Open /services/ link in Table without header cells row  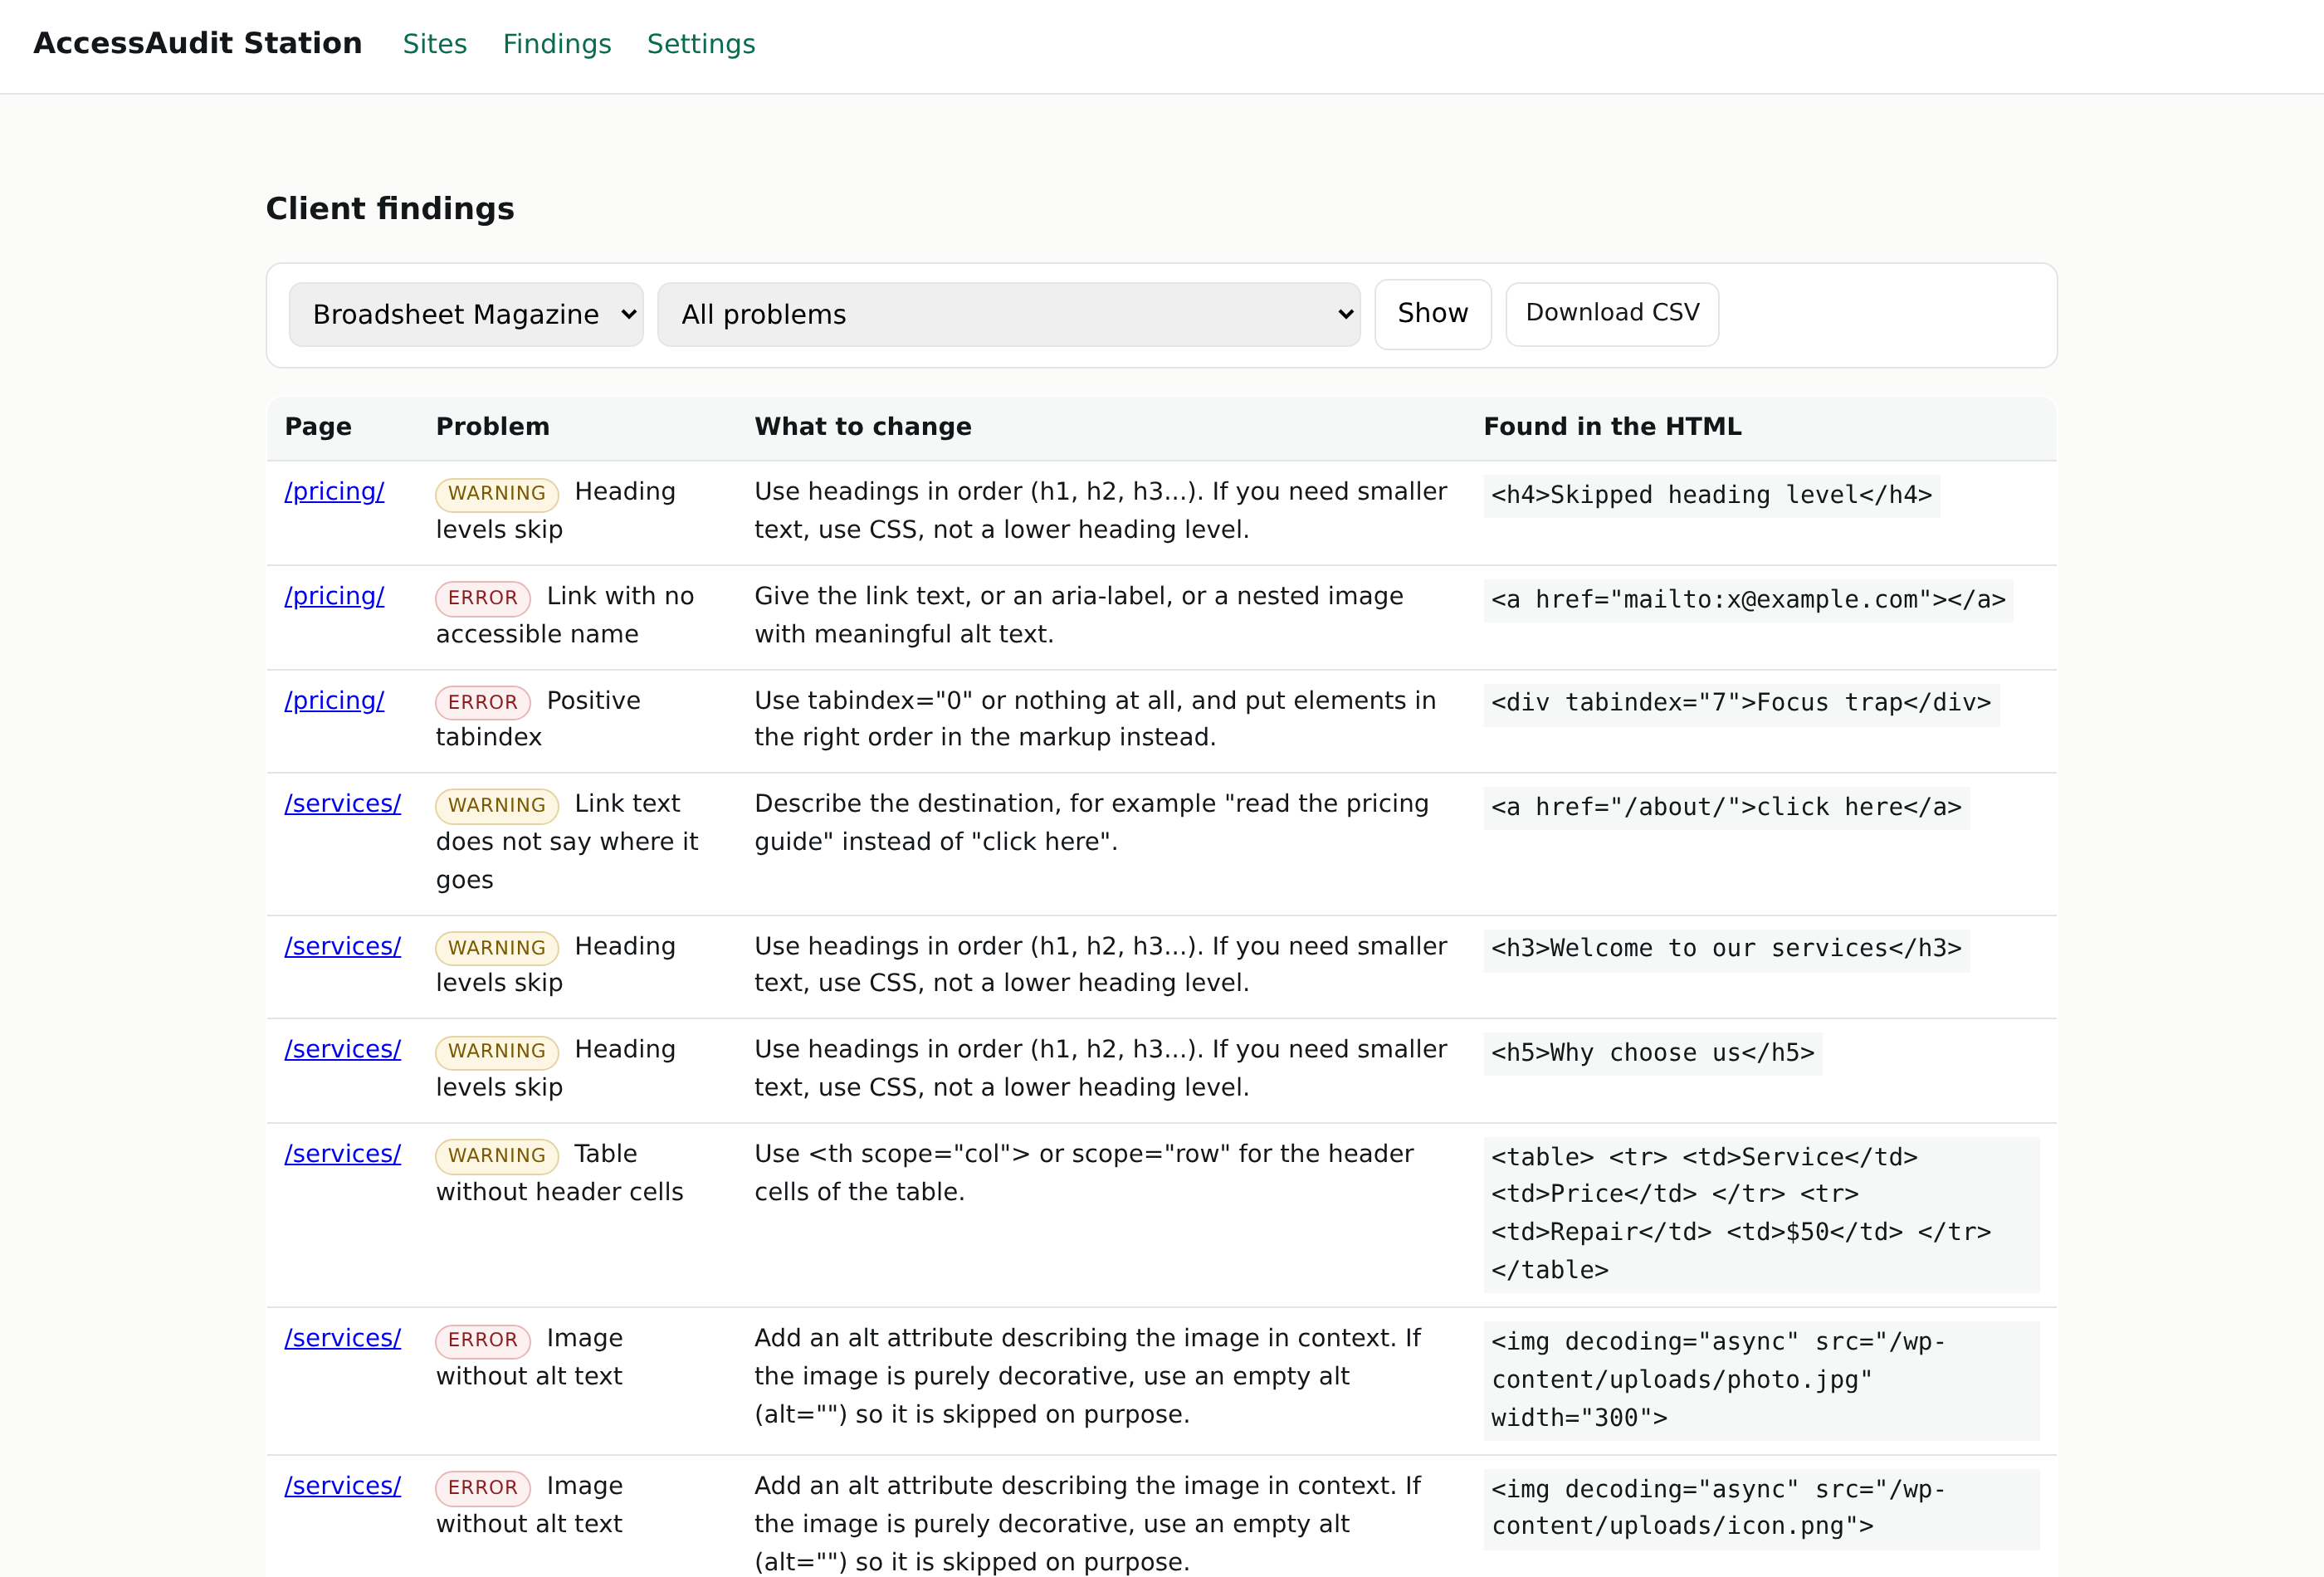342,1153
